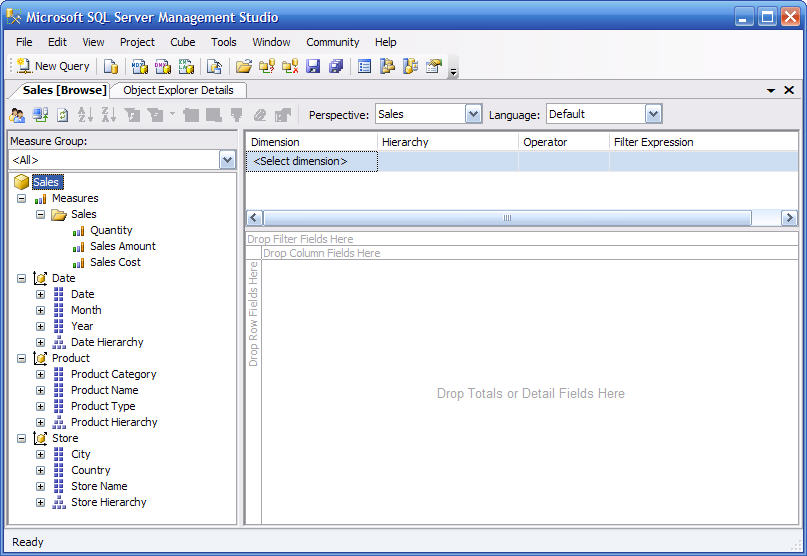This screenshot has height=556, width=807.
Task: Start an Analysis Services DMX query
Action: pyautogui.click(x=163, y=66)
